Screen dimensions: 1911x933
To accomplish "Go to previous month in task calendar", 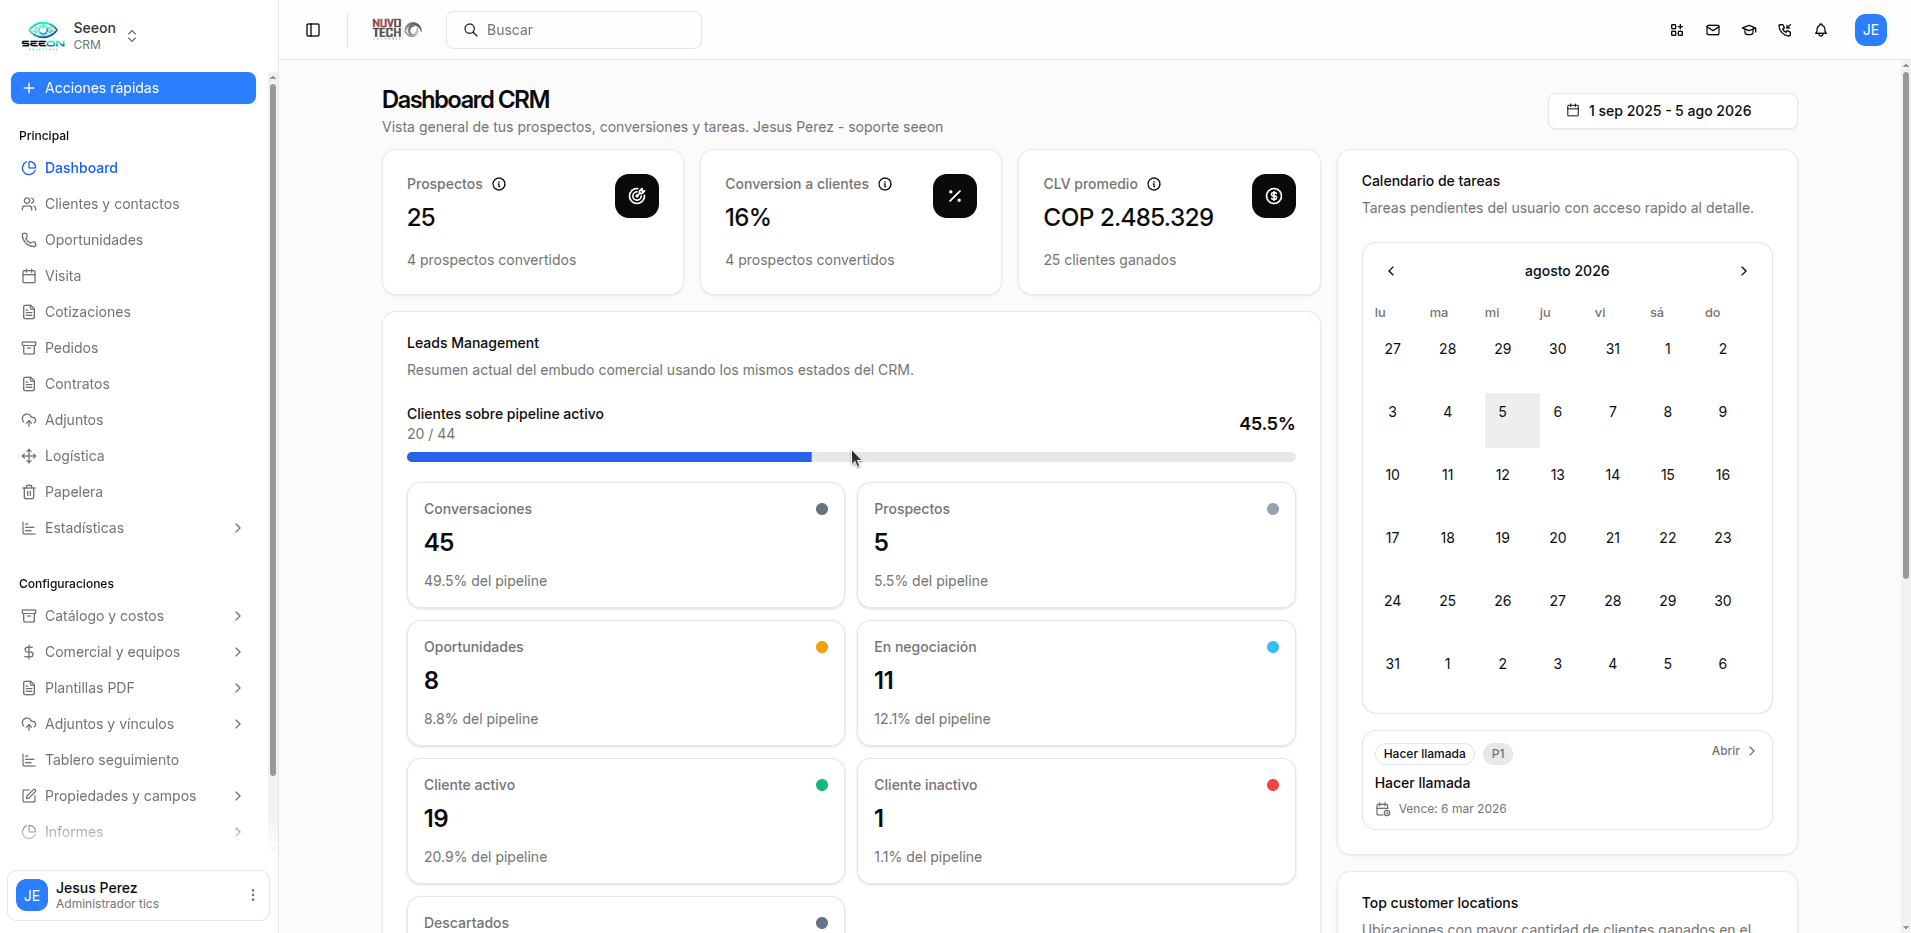I will point(1391,271).
